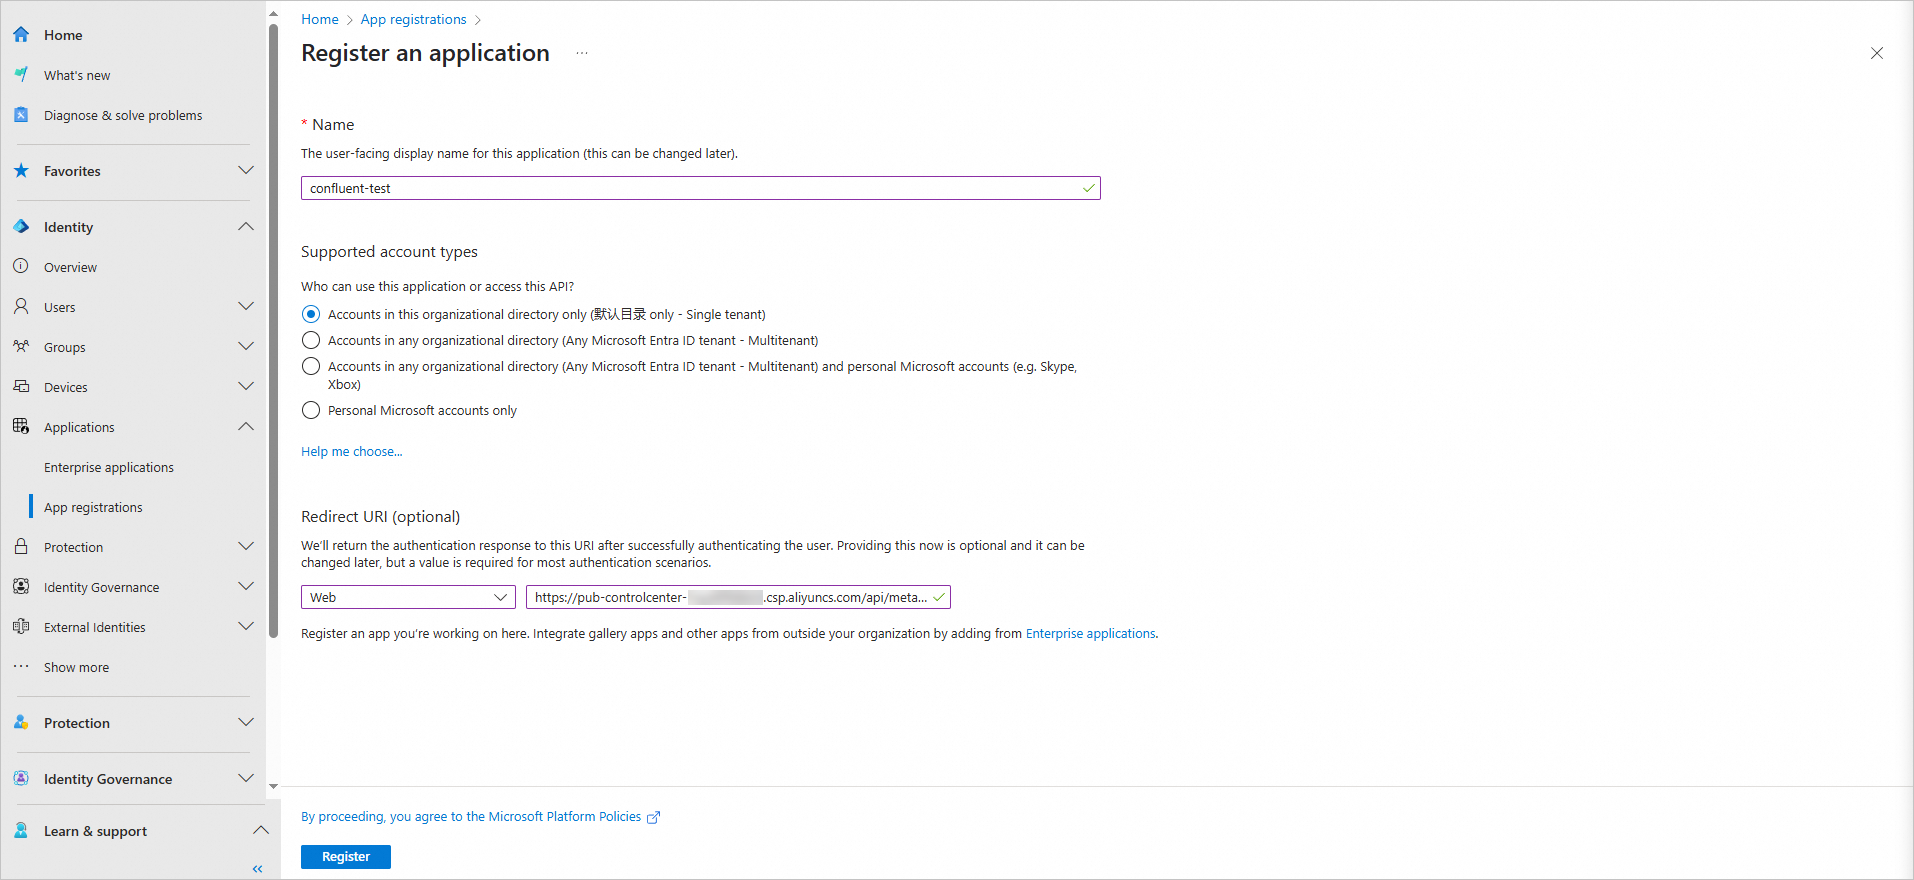Click external link icon after Platform Policies
The width and height of the screenshot is (1914, 880).
654,817
